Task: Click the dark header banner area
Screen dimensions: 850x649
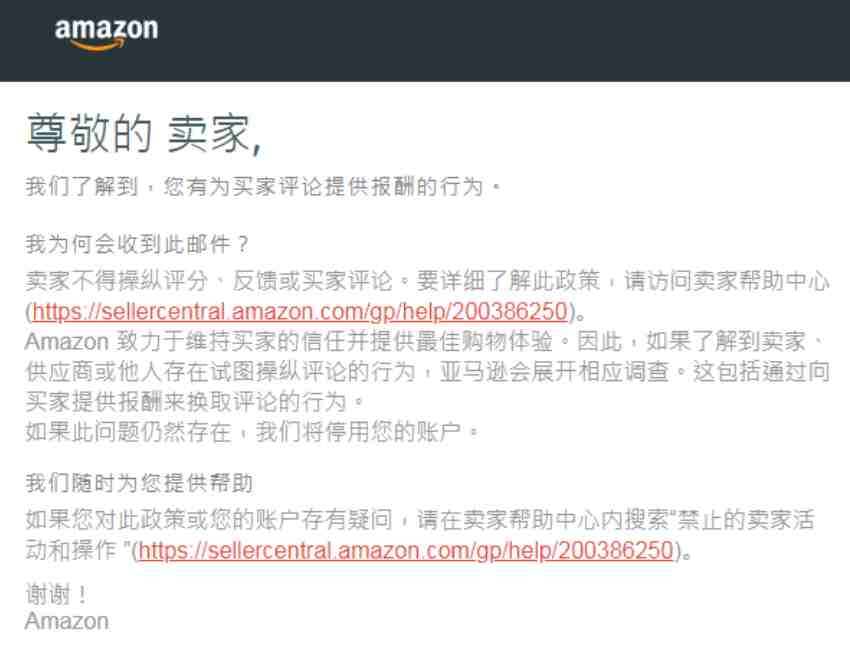Action: [x=425, y=41]
